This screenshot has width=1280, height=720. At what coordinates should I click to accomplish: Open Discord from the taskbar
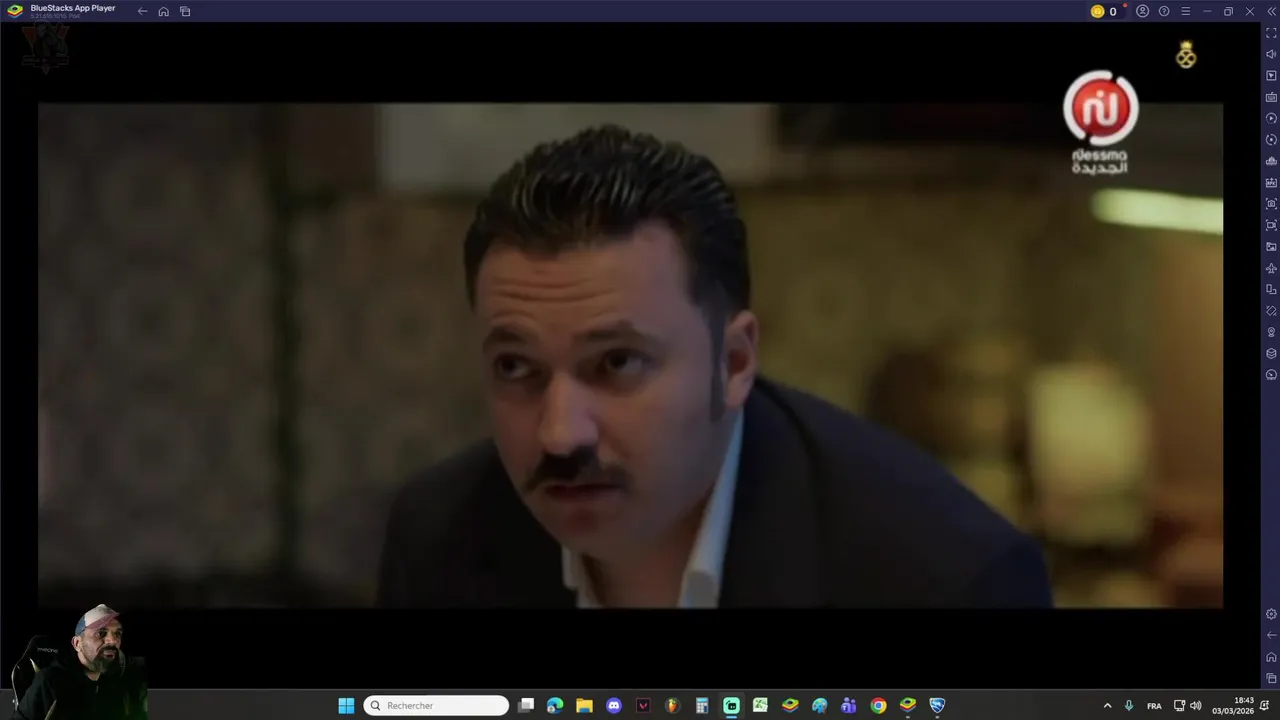tap(614, 706)
